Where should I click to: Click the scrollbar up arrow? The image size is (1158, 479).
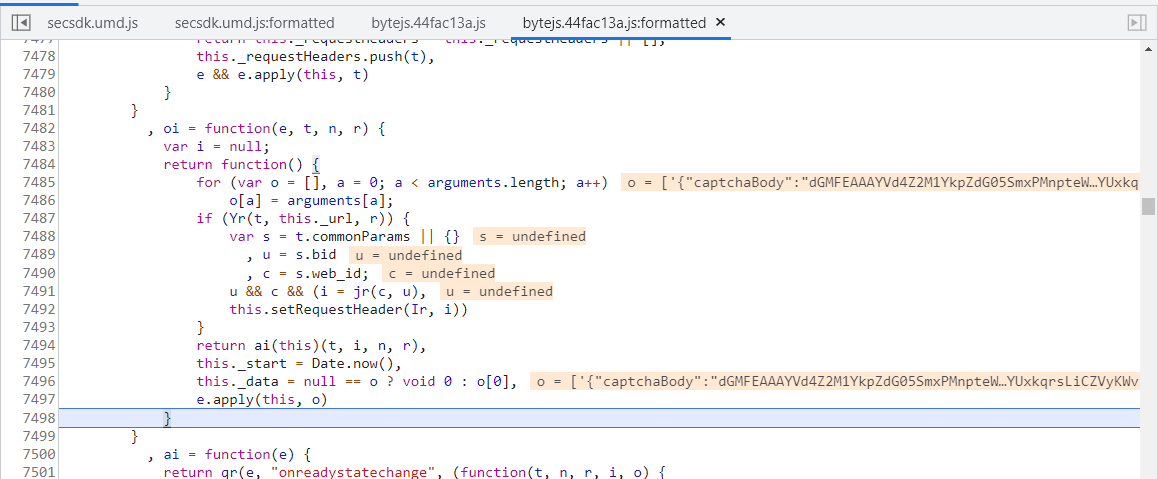pos(1147,49)
